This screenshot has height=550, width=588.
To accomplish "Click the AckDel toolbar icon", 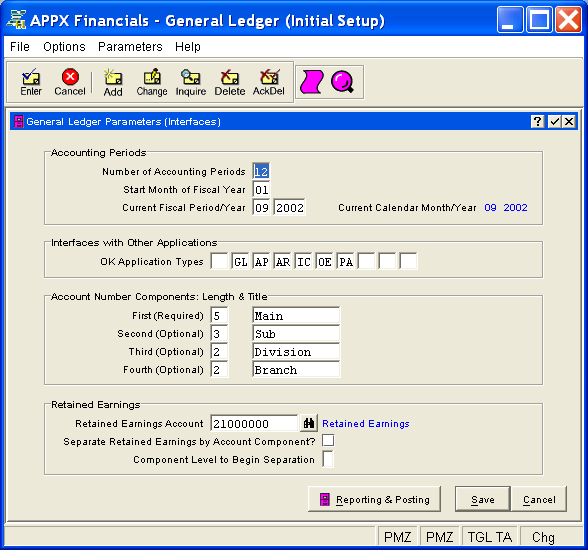I will (269, 82).
